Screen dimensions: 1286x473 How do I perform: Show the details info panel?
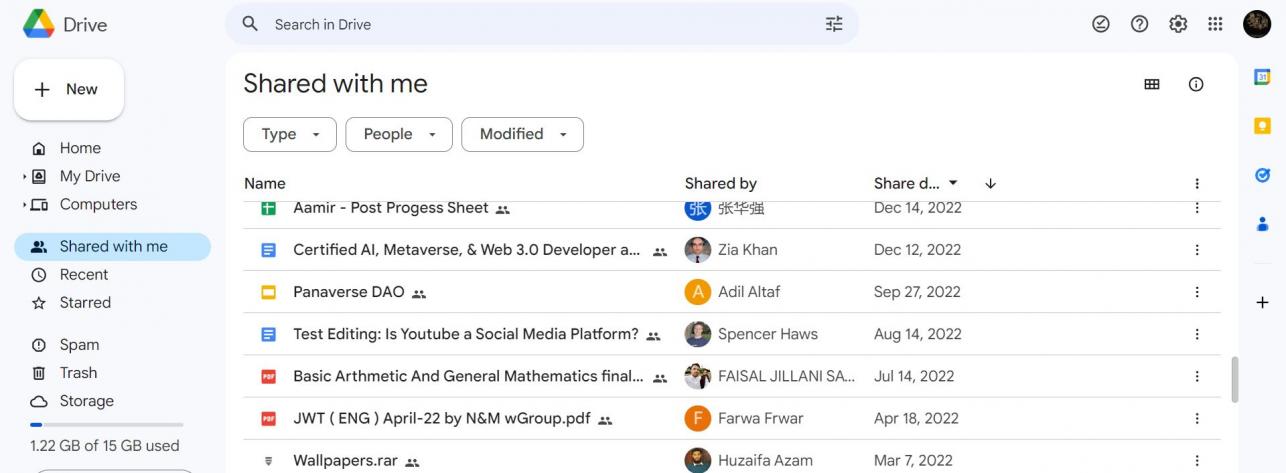1196,85
